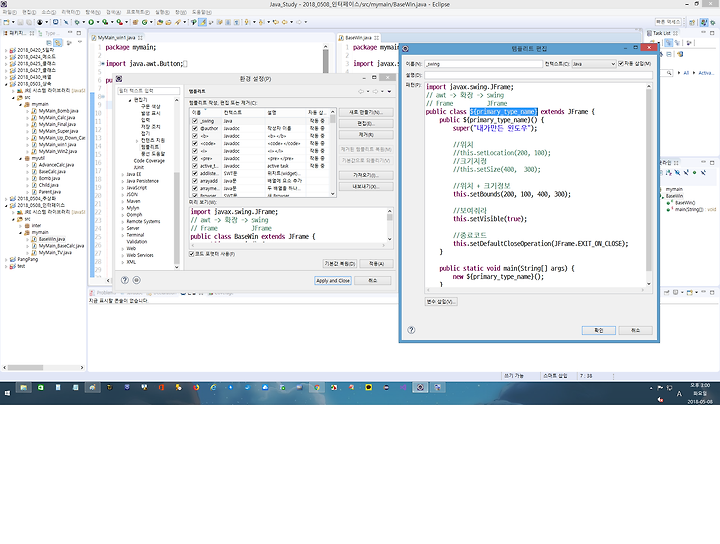Screen dimensions: 720x544
Task: Click the template name field containing _swing
Action: [x=484, y=64]
